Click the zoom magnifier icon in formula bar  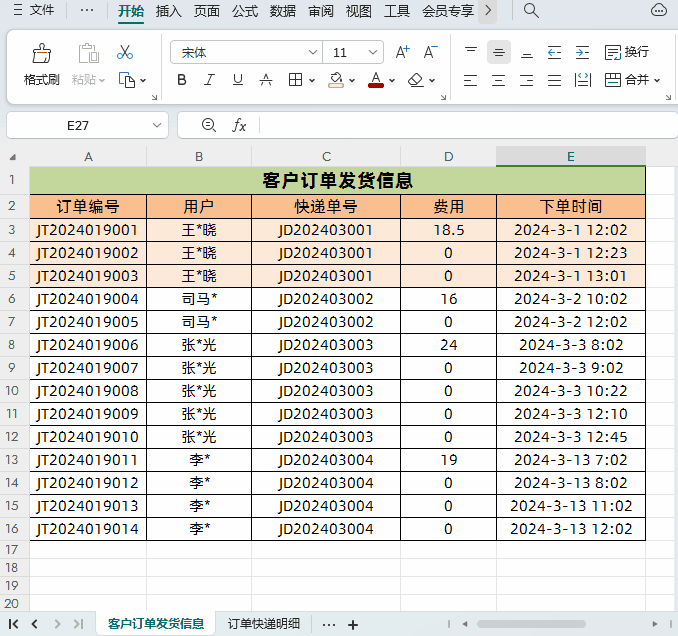[x=209, y=125]
